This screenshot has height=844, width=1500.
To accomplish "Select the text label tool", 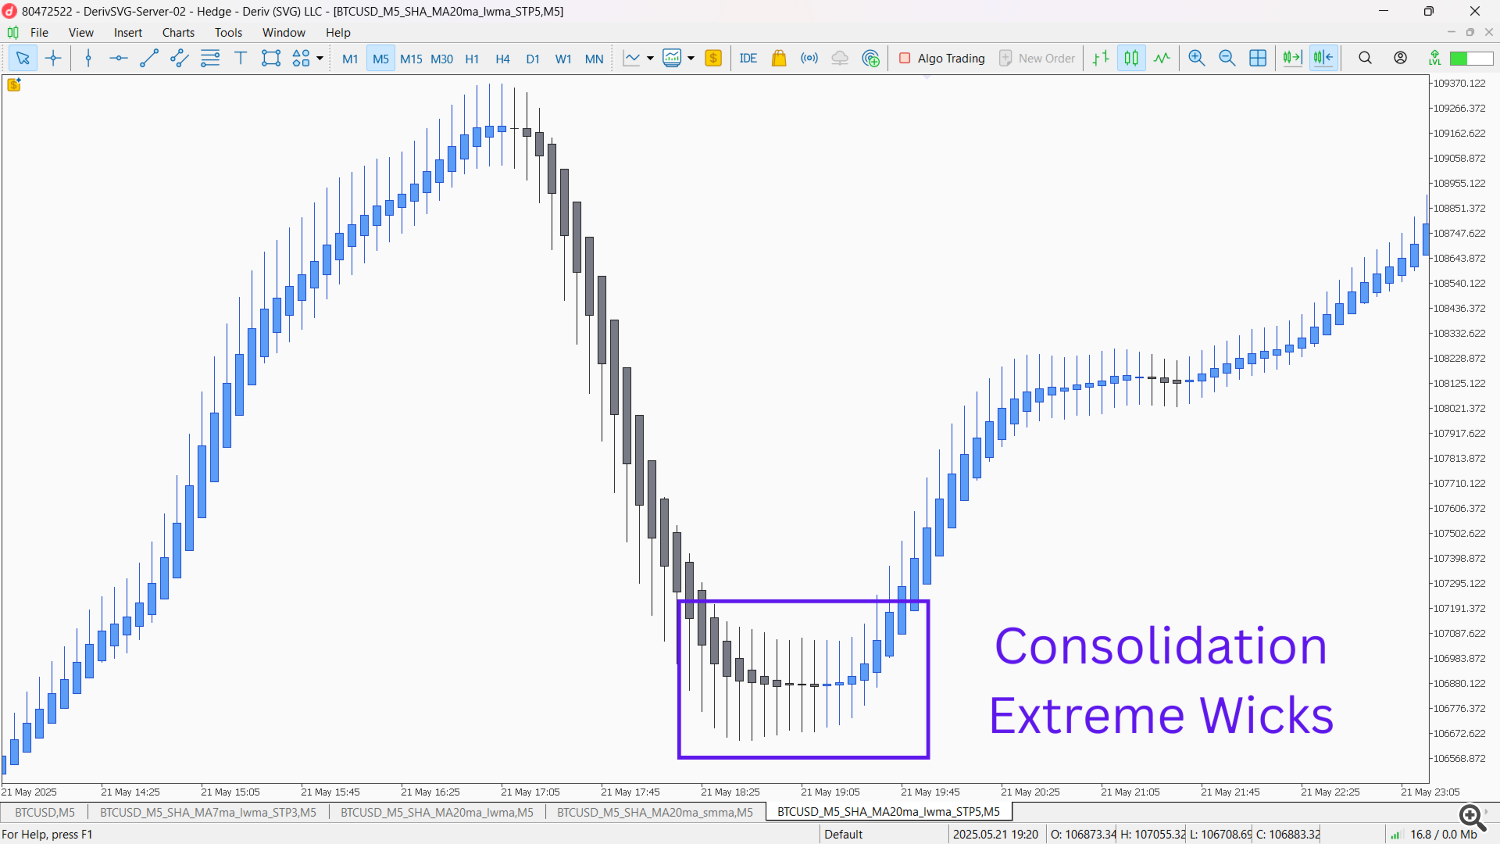I will tap(240, 58).
